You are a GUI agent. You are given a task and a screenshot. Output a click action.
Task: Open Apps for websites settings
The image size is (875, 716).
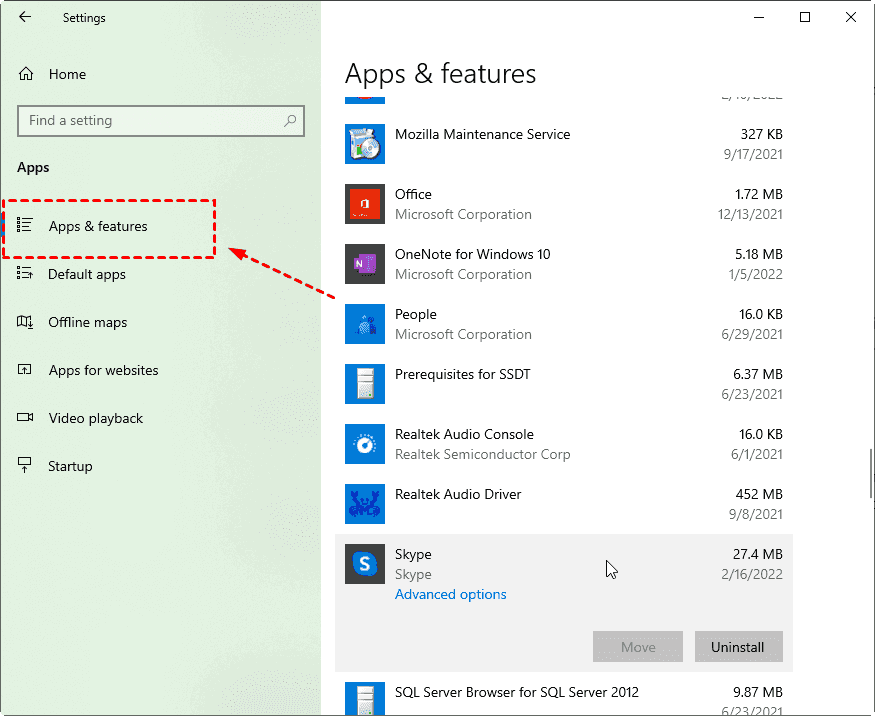[103, 370]
